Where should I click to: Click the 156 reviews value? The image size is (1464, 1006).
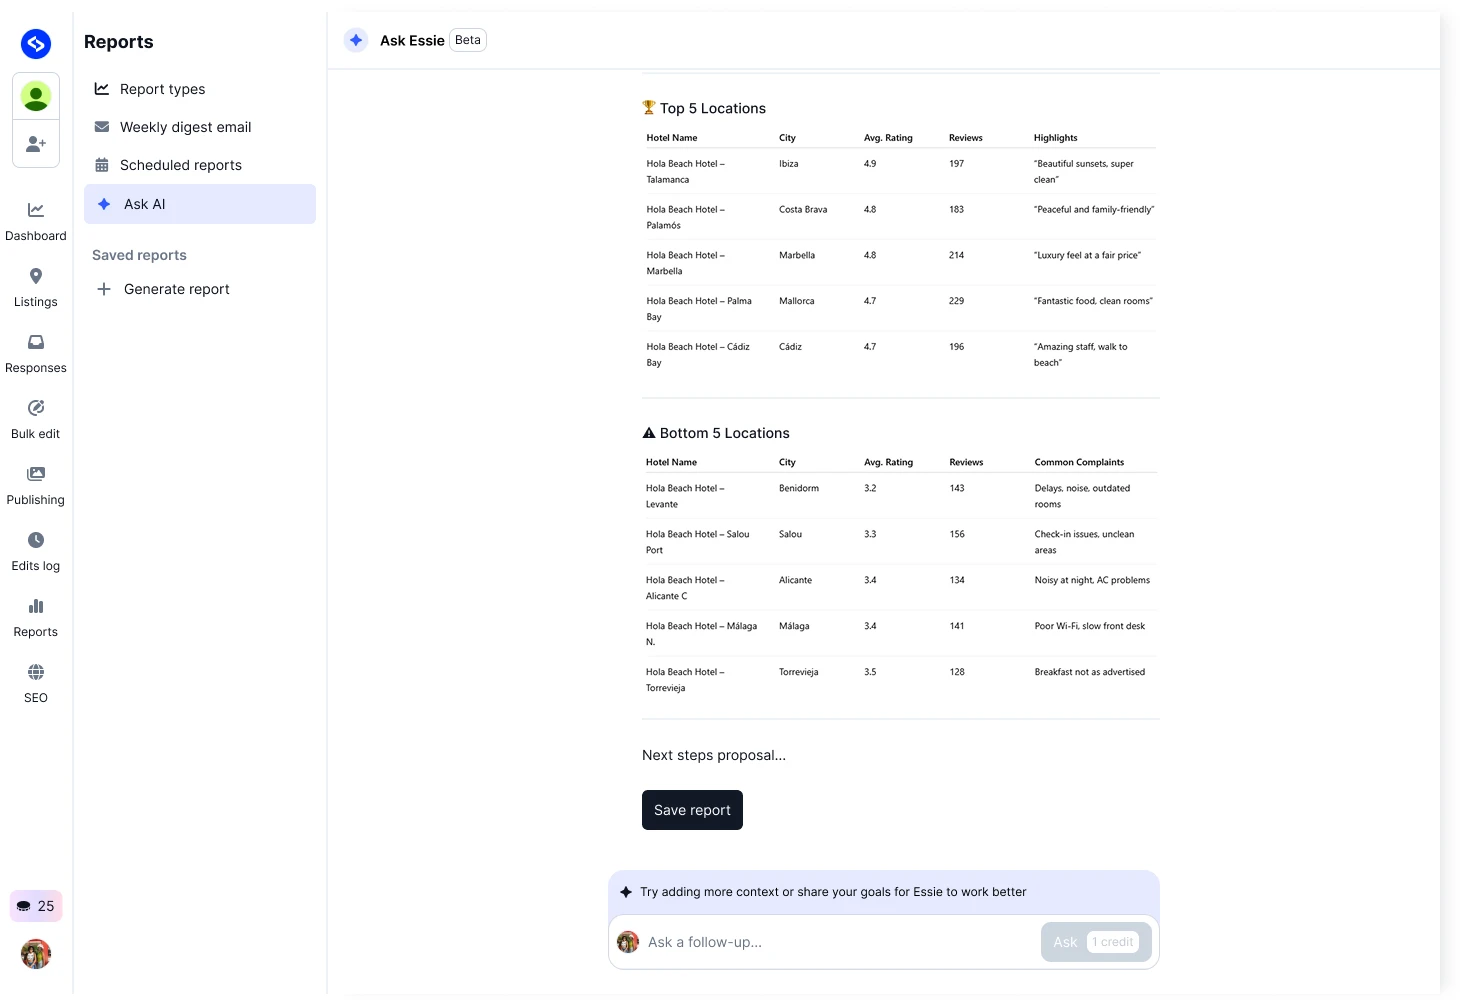(x=957, y=534)
